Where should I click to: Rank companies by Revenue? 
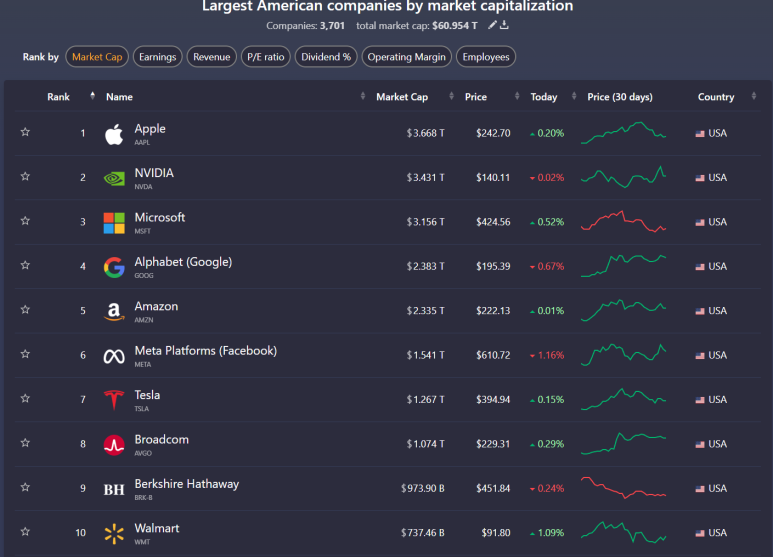(211, 57)
